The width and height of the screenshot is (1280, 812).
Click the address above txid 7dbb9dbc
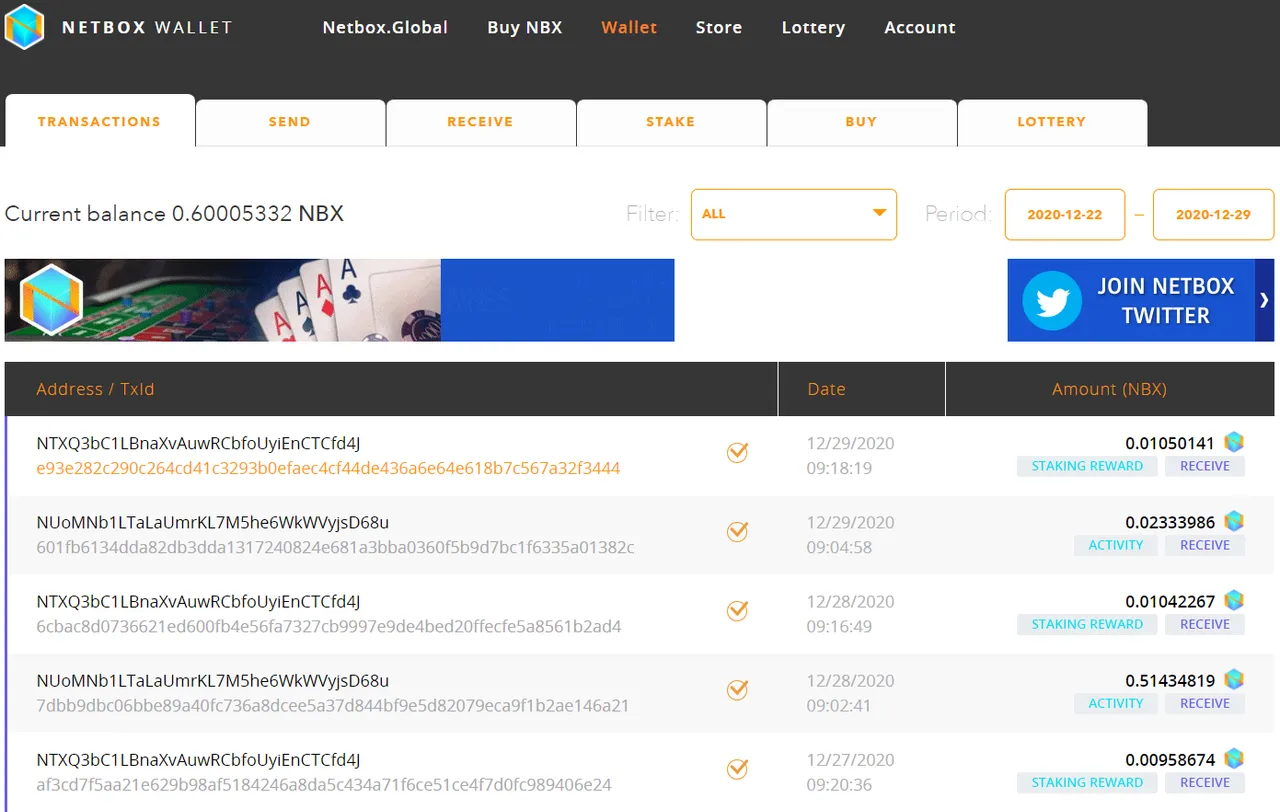(213, 680)
